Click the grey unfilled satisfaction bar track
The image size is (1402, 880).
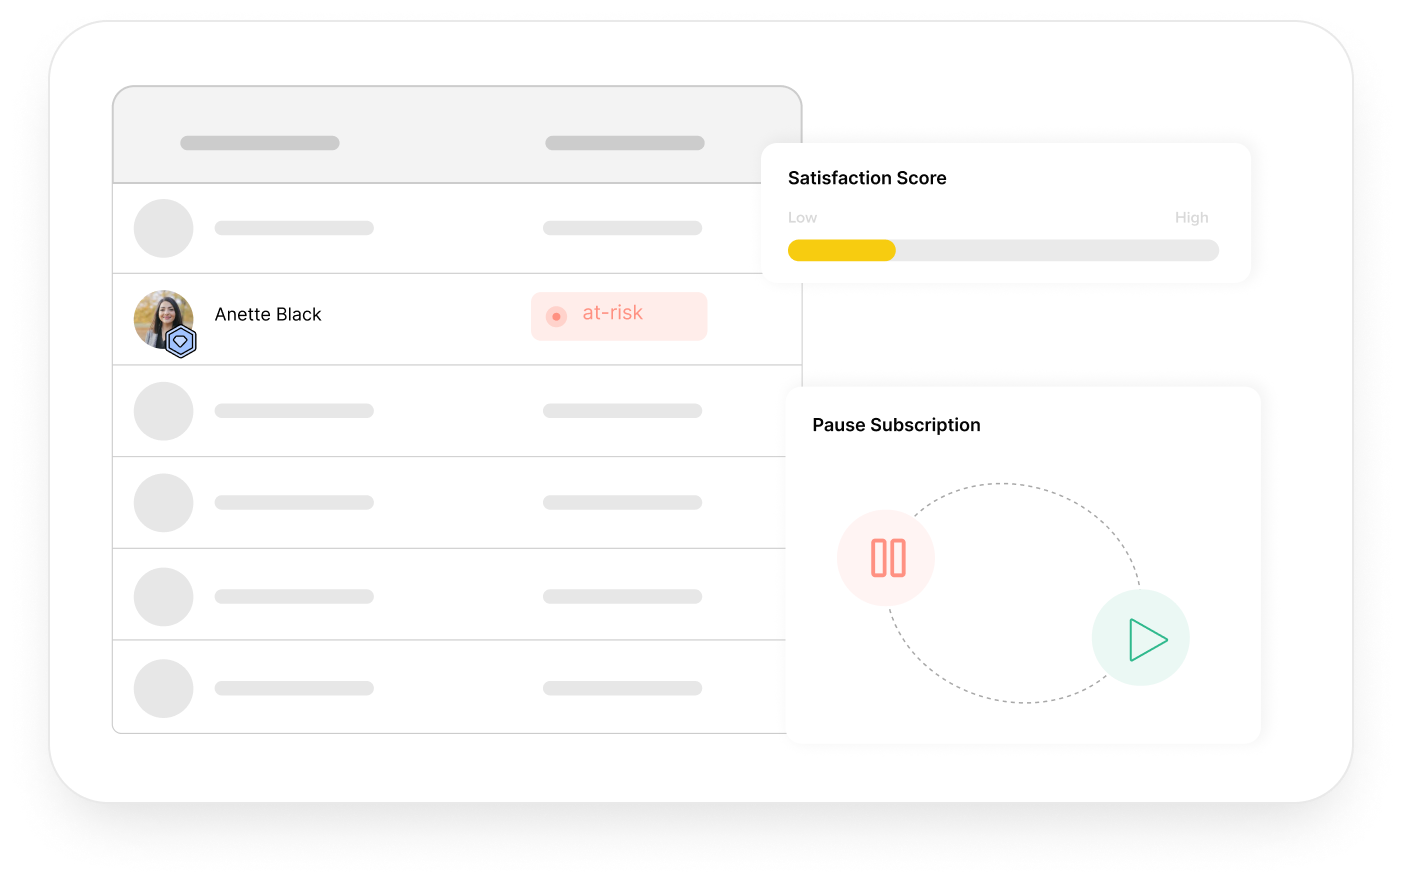1056,251
